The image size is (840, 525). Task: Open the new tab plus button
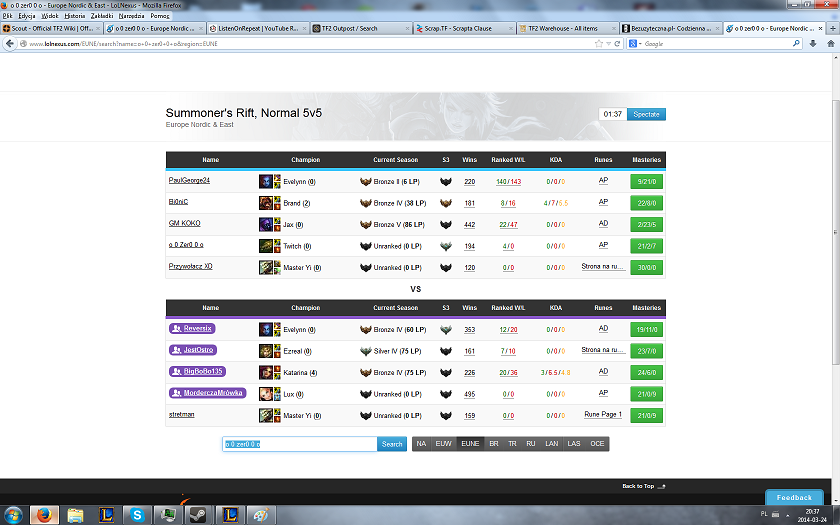coord(833,28)
